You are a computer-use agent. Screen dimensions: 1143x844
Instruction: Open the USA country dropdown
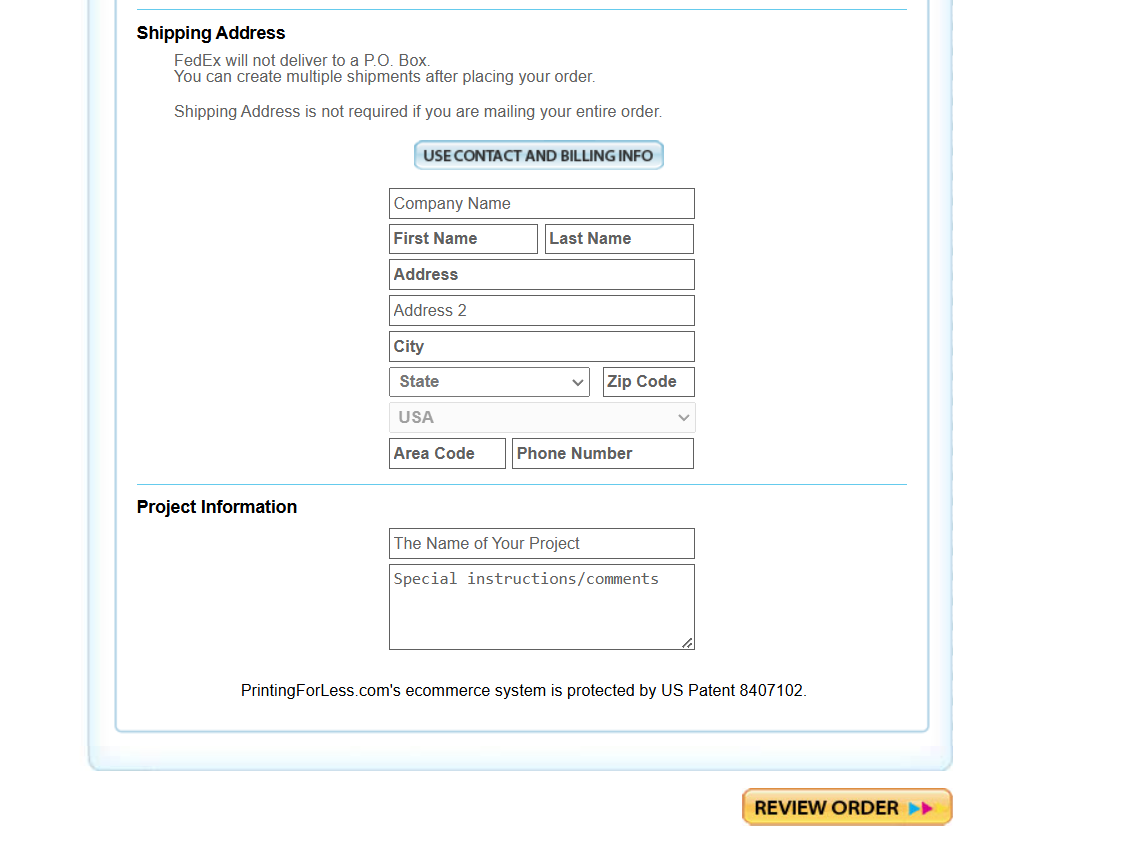(542, 418)
